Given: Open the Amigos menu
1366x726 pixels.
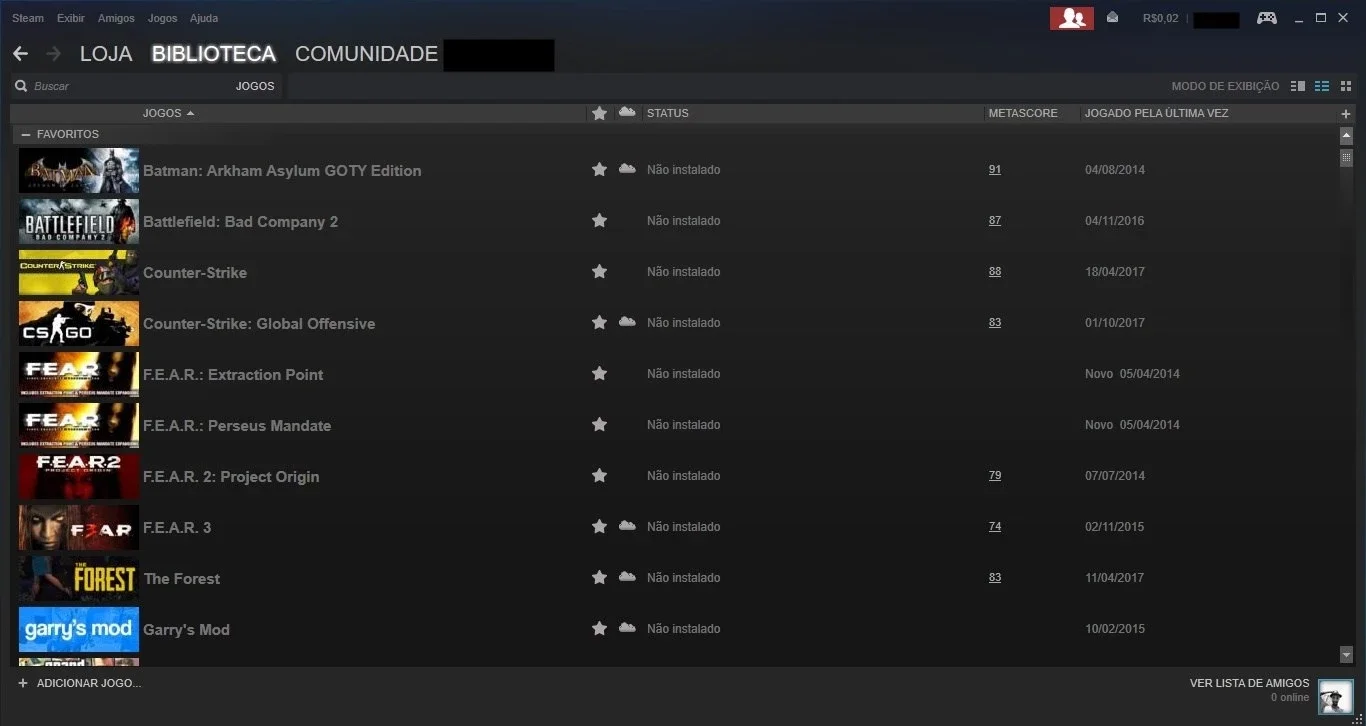Looking at the screenshot, I should 116,18.
